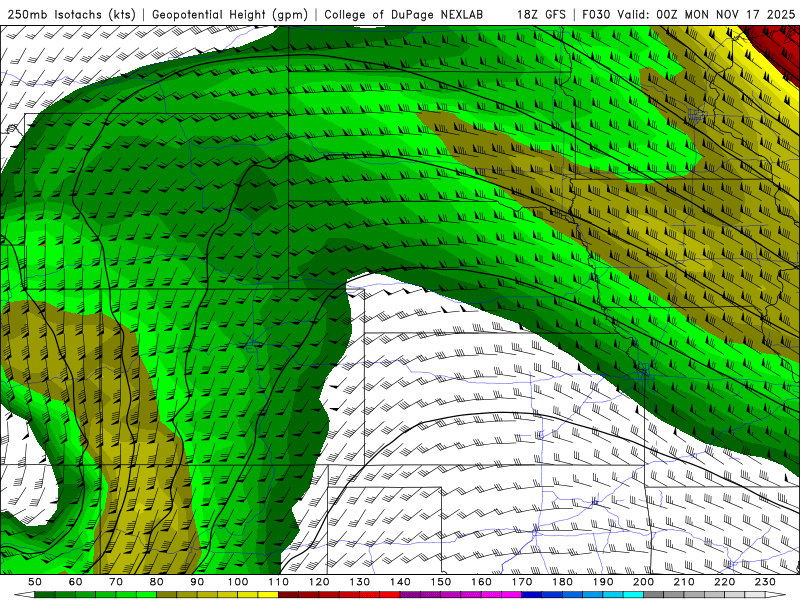Image resolution: width=800 pixels, height=600 pixels.
Task: Click the 'College of DuPage NEXLAB' label
Action: 404,14
